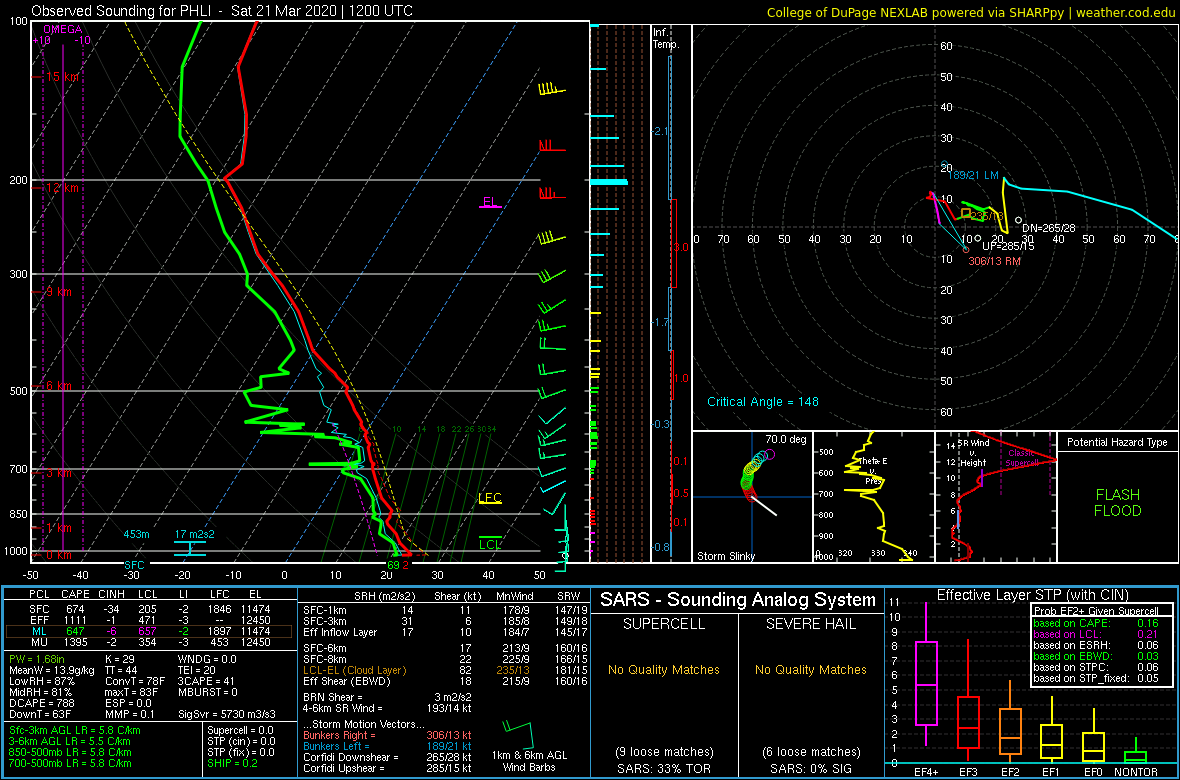The height and width of the screenshot is (780, 1180).
Task: Click the Corfidi Downshear vector line
Action: [x=387, y=756]
